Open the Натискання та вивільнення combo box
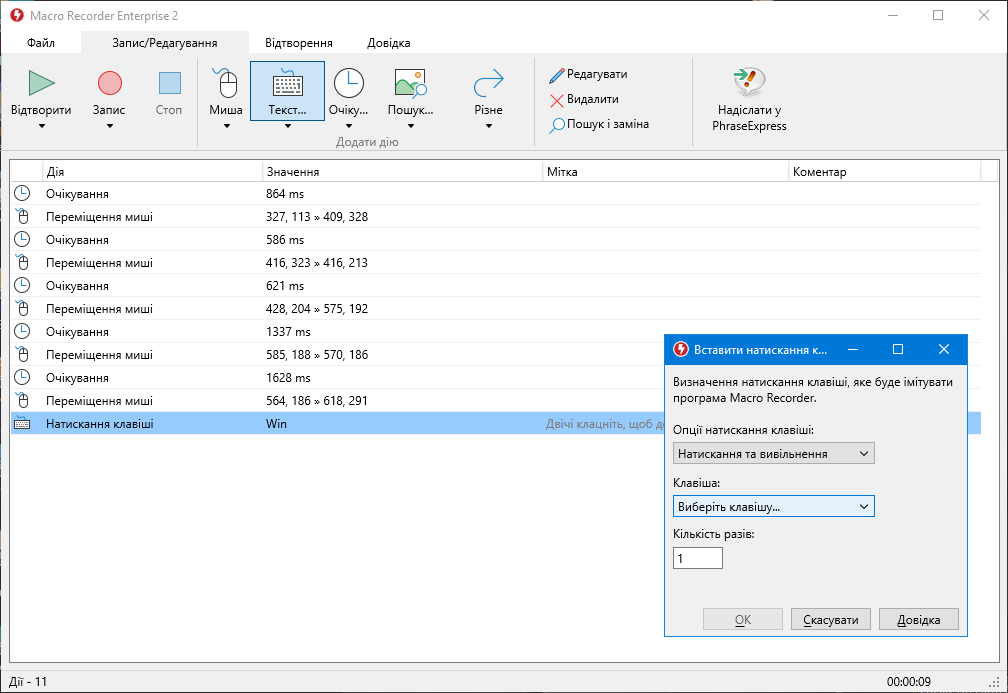 pos(773,454)
